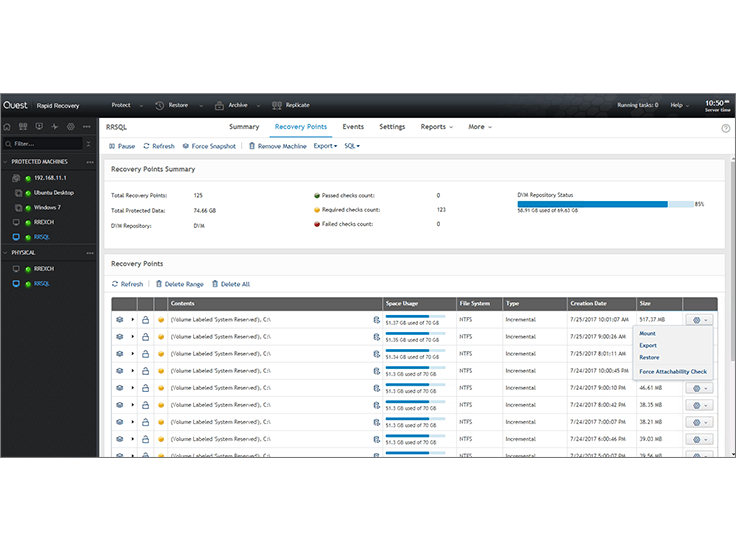The image size is (736, 550).
Task: Click database icon on 8:01:11 AM recovery point
Action: tap(376, 354)
